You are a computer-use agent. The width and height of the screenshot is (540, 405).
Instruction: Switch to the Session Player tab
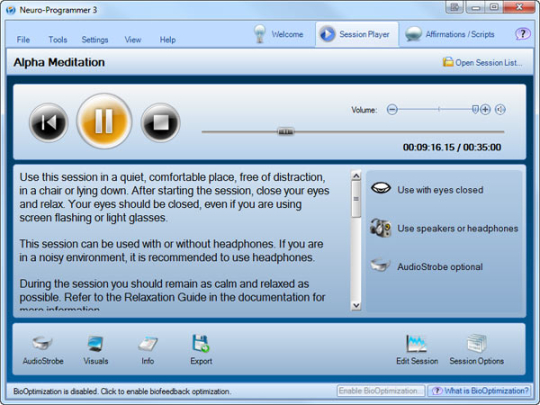pyautogui.click(x=357, y=34)
